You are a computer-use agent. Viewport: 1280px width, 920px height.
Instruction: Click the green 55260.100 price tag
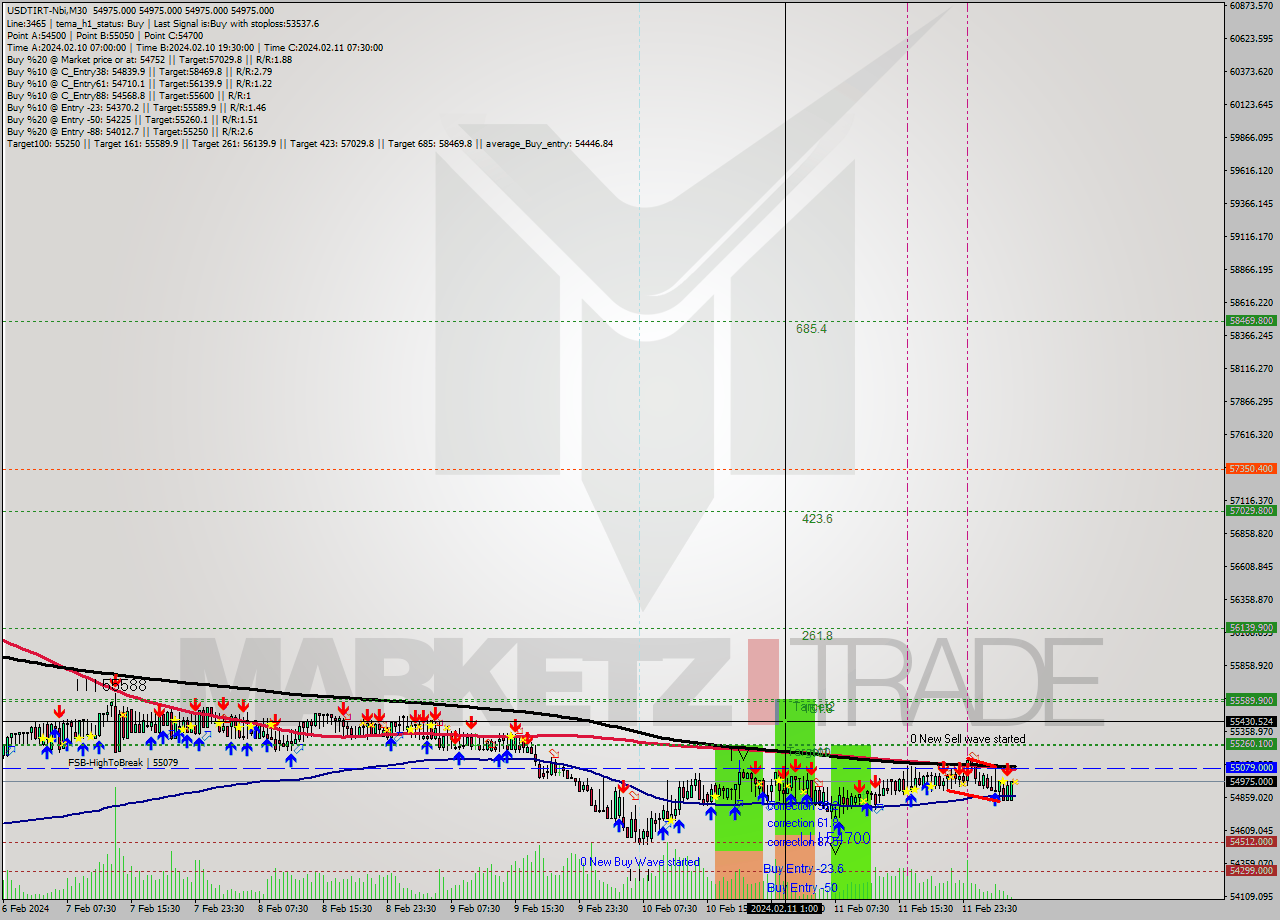coord(1250,744)
